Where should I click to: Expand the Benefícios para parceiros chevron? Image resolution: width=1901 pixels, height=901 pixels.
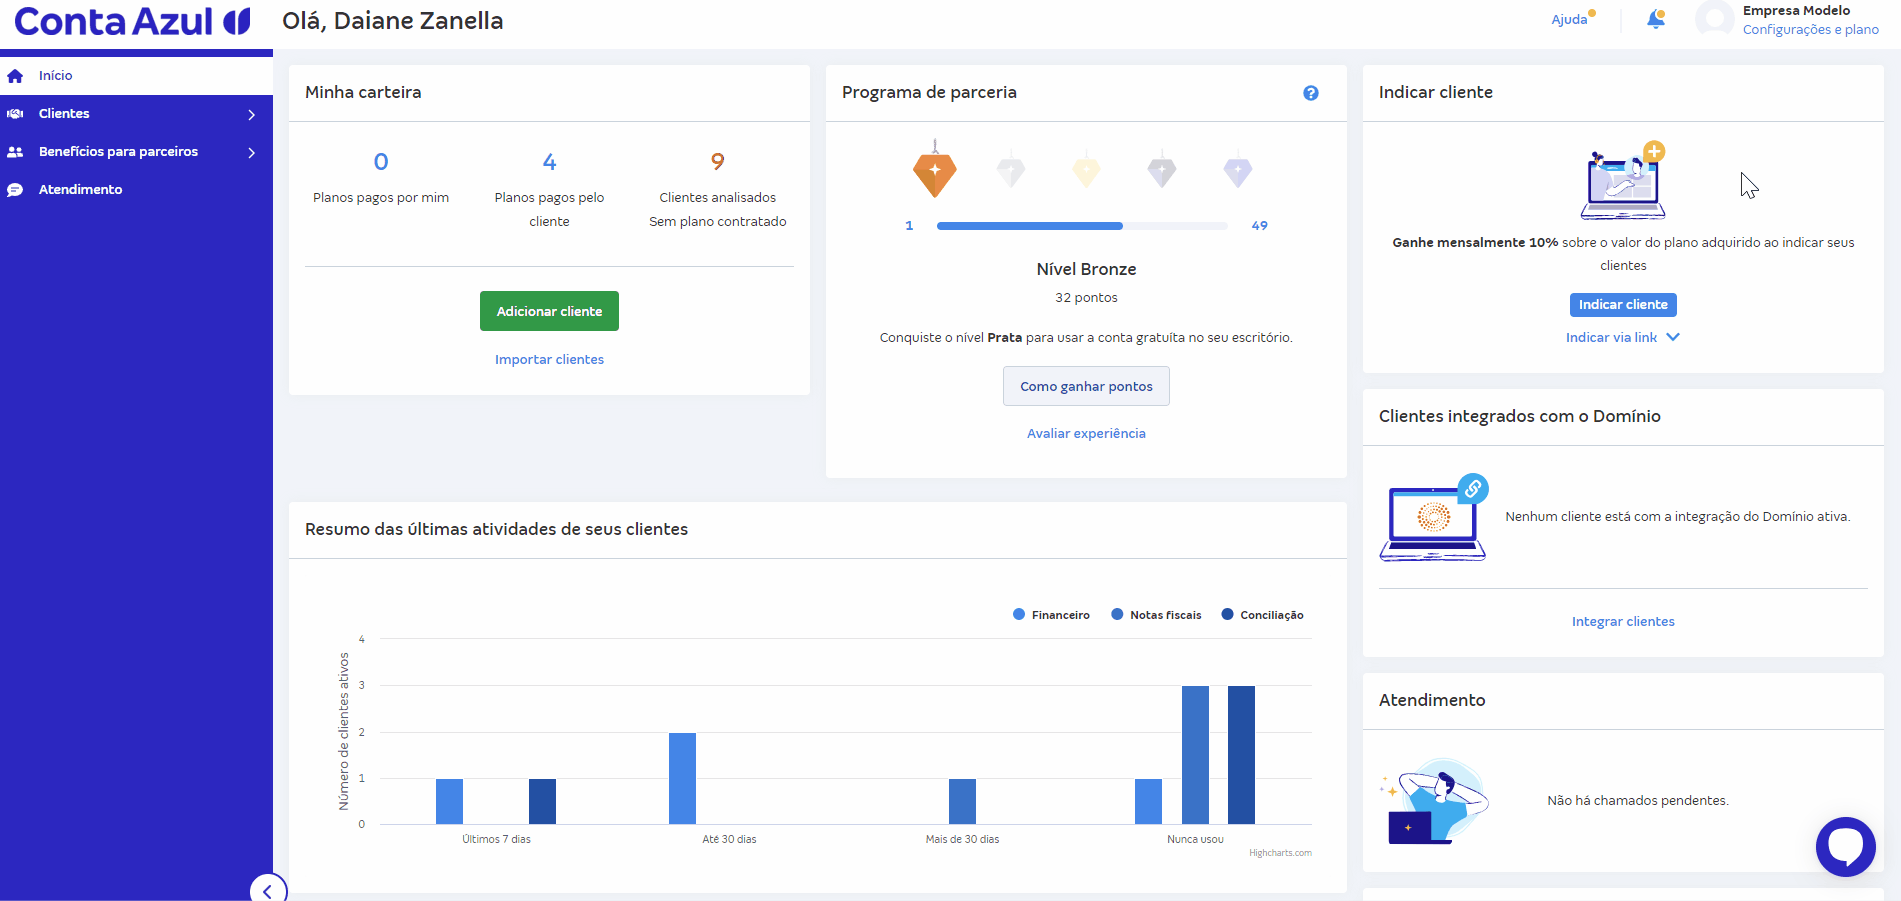point(252,153)
